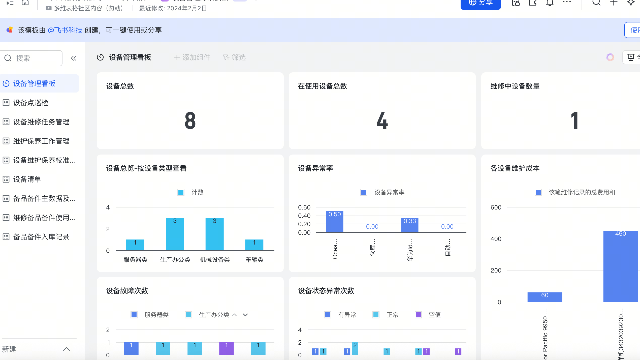Click the grid icon beside 备品备件入库记录
This screenshot has width=640, height=360.
[x=6, y=237]
